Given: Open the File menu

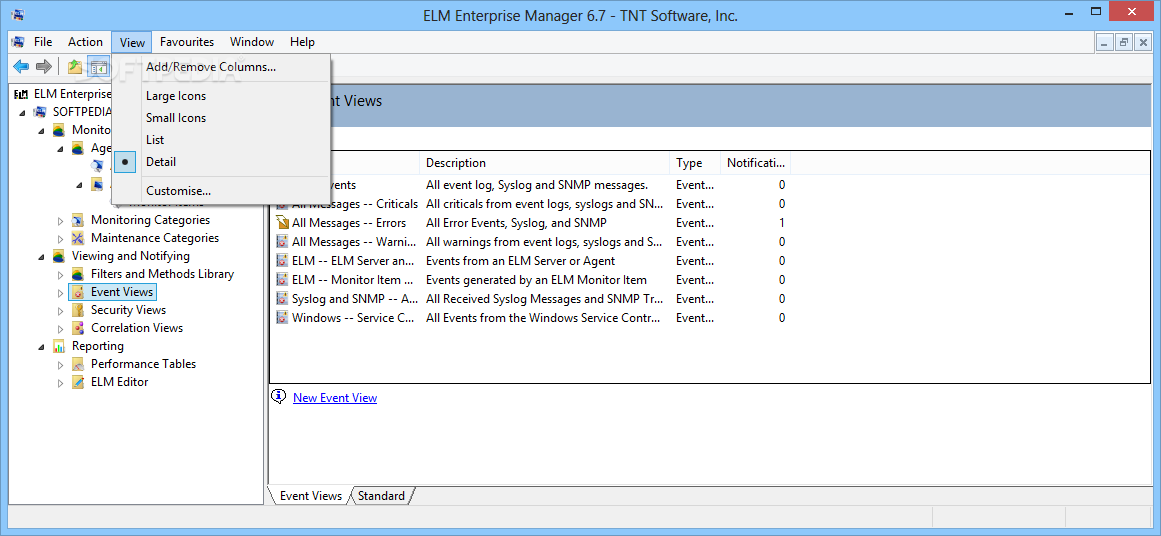Looking at the screenshot, I should [x=43, y=42].
